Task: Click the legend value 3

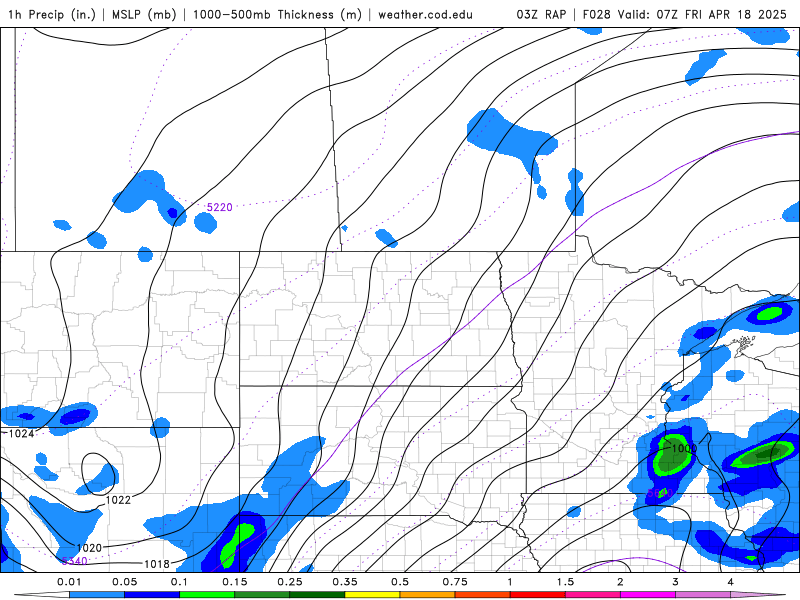Action: (676, 582)
